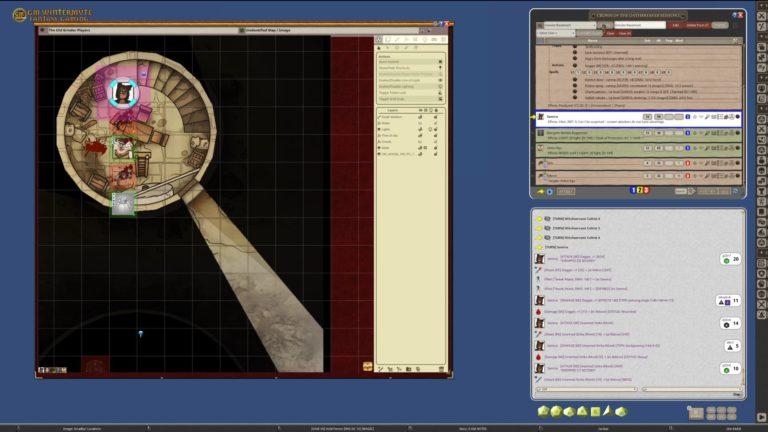
Task: Click round counter colored number indicator
Action: click(x=641, y=190)
